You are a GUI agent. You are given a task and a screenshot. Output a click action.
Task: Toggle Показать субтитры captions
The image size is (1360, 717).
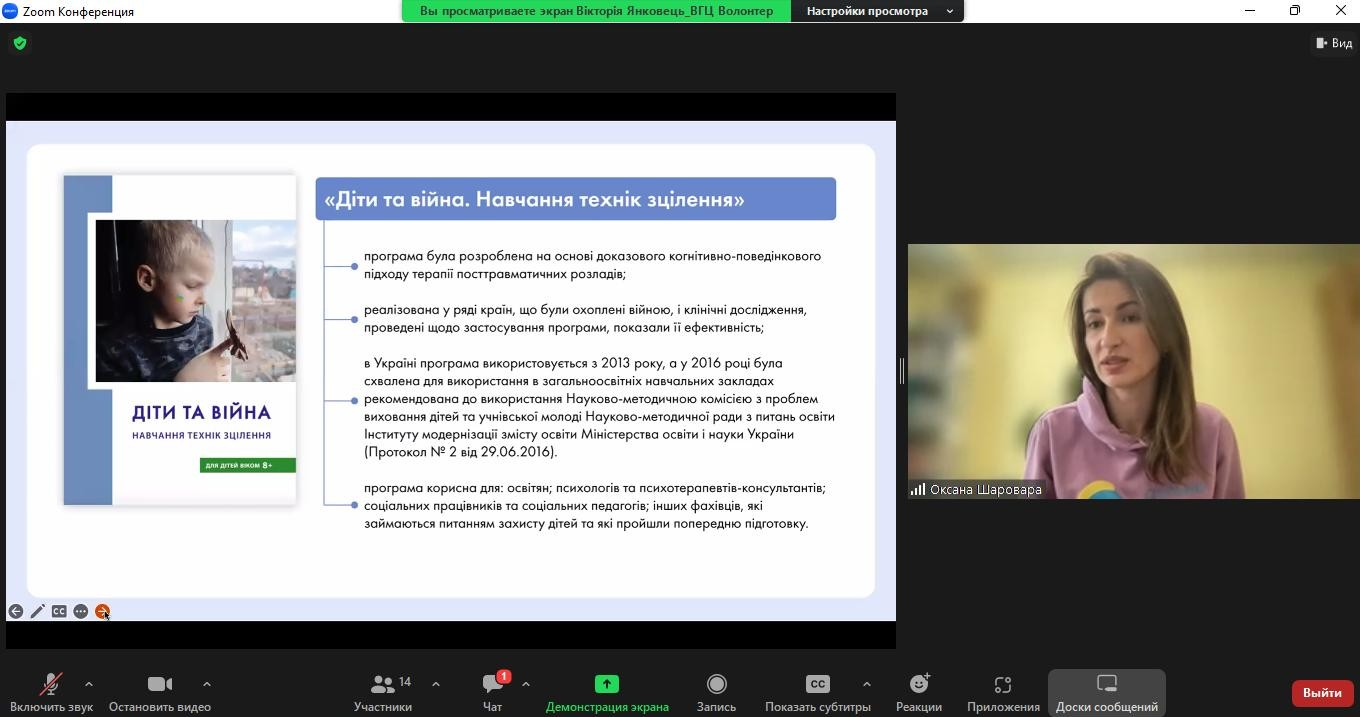817,692
